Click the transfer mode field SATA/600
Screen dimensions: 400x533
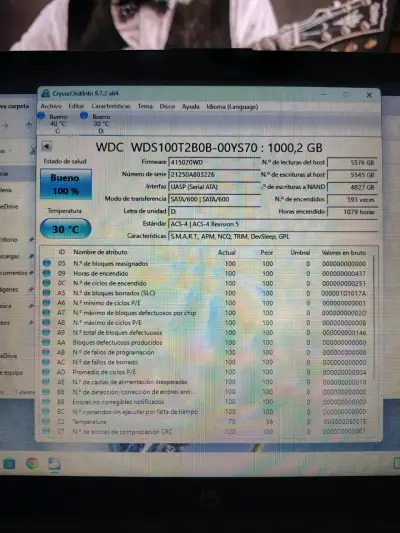click(x=214, y=199)
